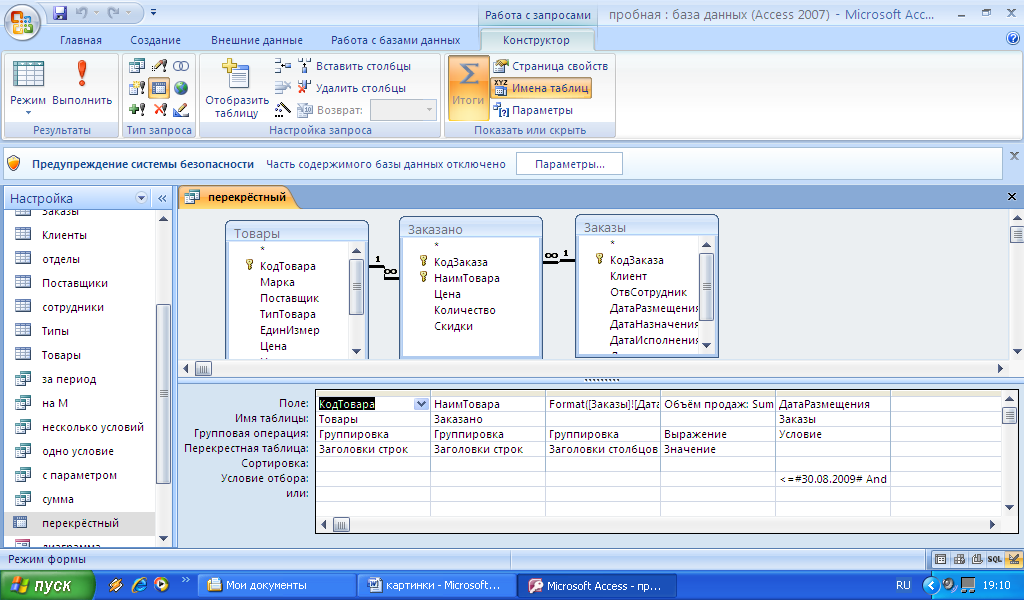Image resolution: width=1024 pixels, height=600 pixels.
Task: Open the disabled Возврат combo box
Action: (x=402, y=110)
